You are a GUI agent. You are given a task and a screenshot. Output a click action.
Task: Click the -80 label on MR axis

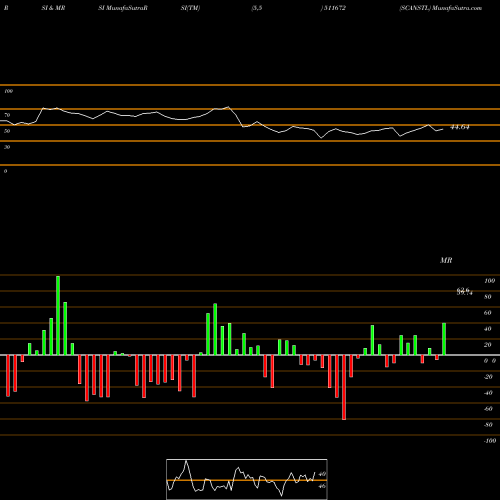click(488, 425)
